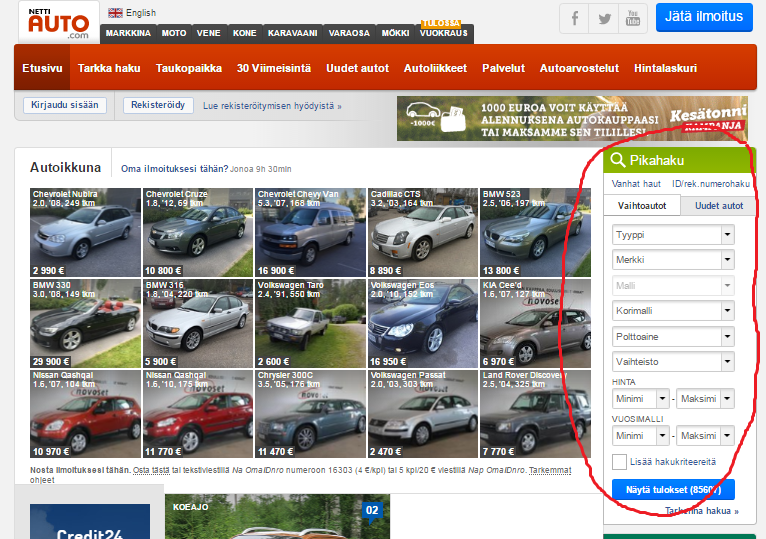766x539 pixels.
Task: Expand the Tyyppi dropdown
Action: coord(673,235)
